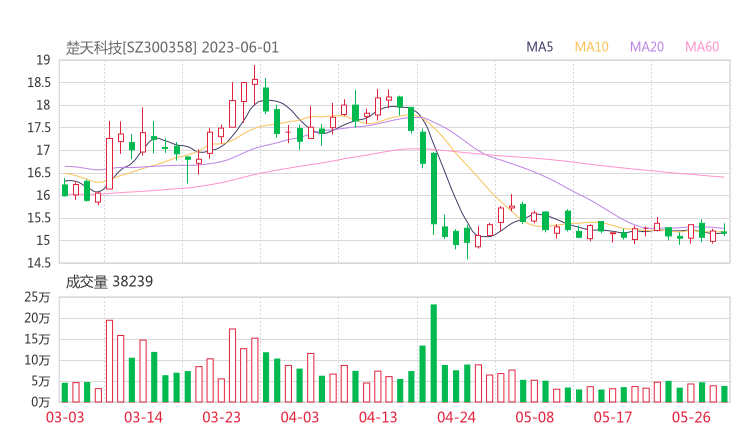Click the 03-14 date axis label
Screen dimensions: 740x440
(143, 417)
